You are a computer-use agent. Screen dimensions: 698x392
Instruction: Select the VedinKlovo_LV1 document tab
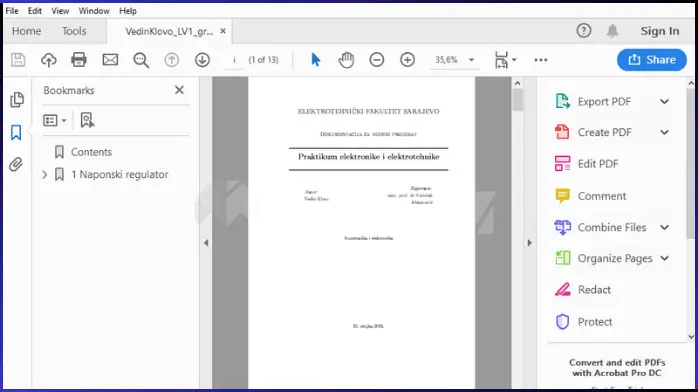[x=169, y=32]
